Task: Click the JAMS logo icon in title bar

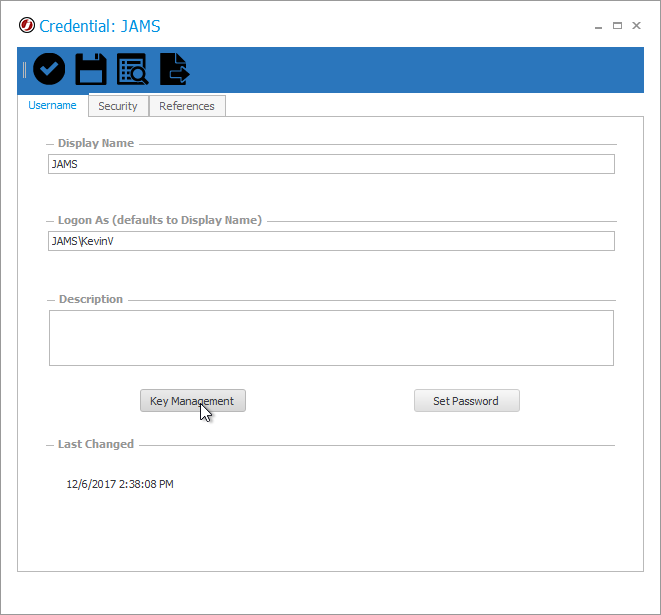Action: [27, 25]
